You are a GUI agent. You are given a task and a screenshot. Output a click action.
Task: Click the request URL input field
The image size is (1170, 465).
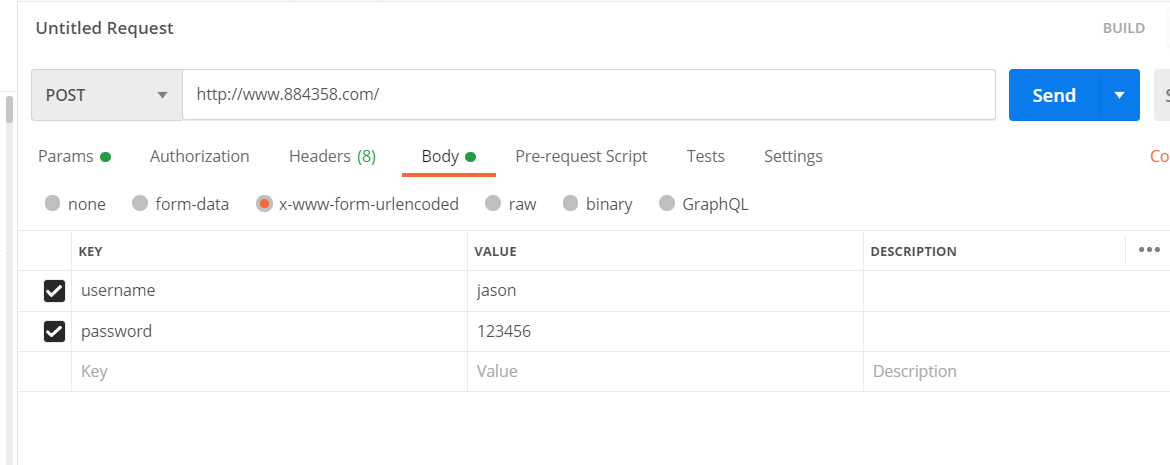(x=589, y=95)
